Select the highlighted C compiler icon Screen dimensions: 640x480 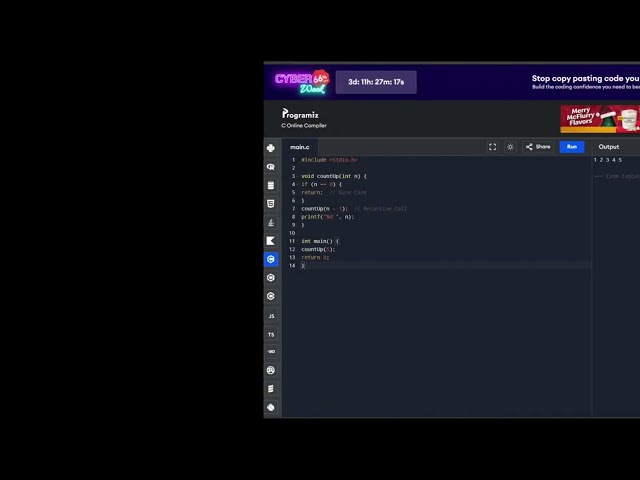[271, 259]
